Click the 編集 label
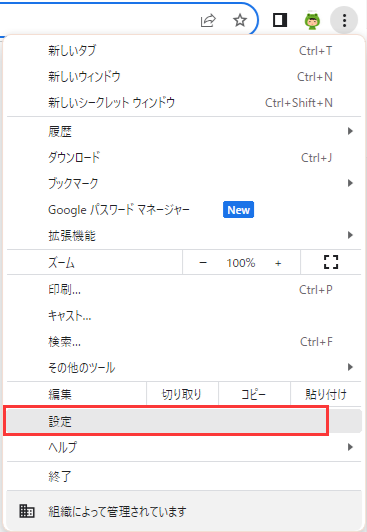The height and width of the screenshot is (532, 367). [x=60, y=394]
